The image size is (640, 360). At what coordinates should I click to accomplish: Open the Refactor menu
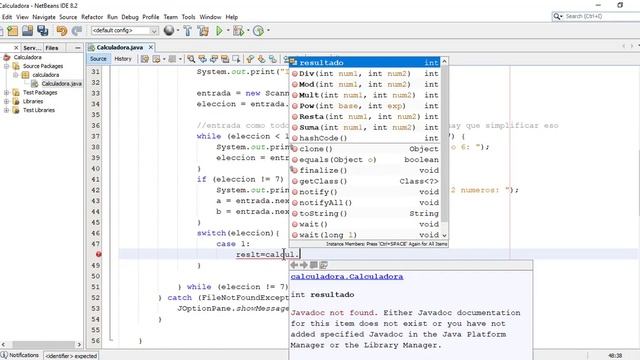pos(92,17)
